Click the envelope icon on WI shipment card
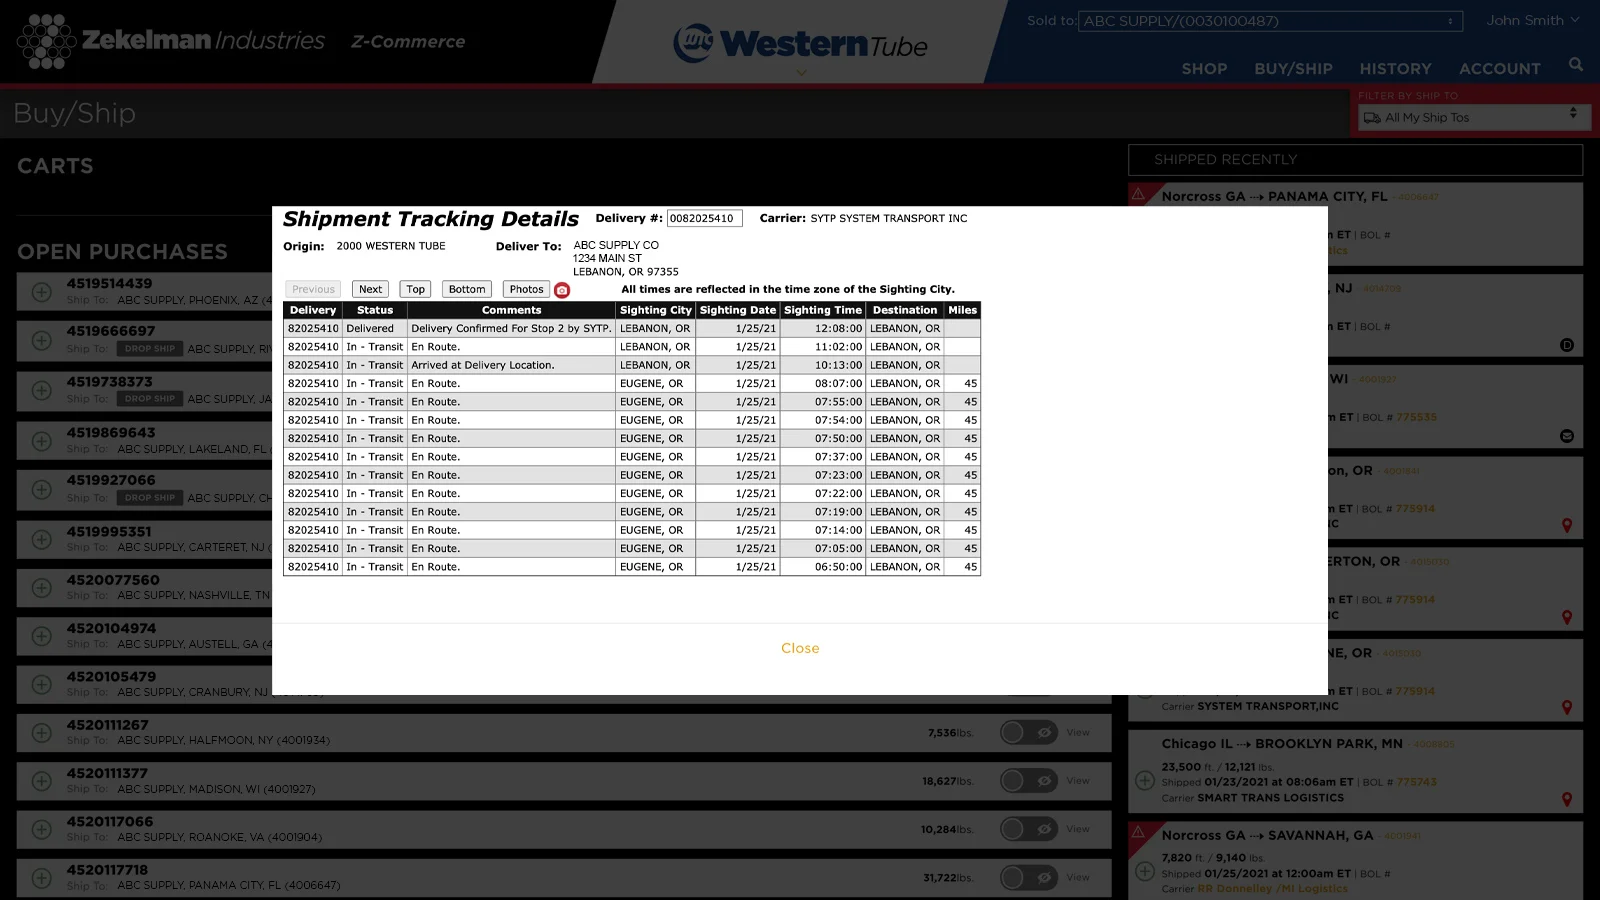 [1566, 436]
